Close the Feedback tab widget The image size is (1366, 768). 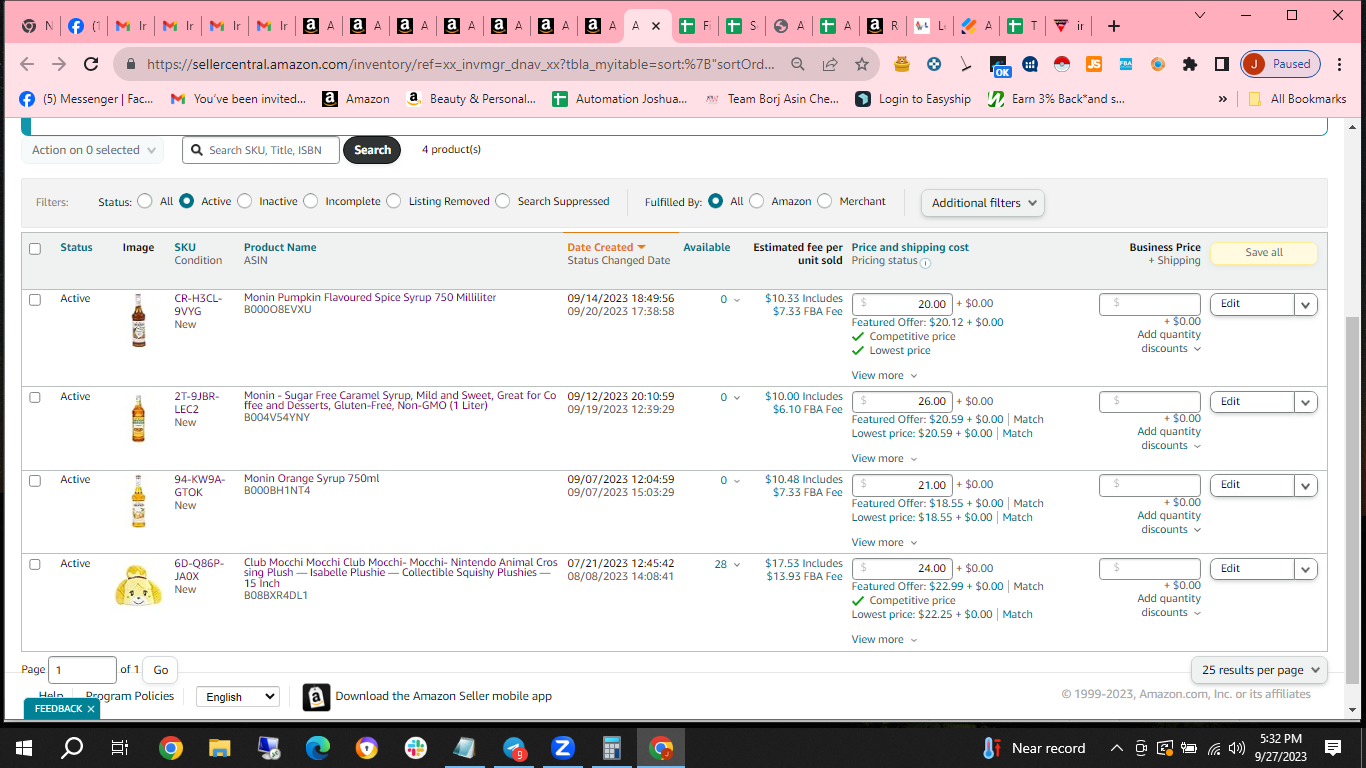point(91,709)
